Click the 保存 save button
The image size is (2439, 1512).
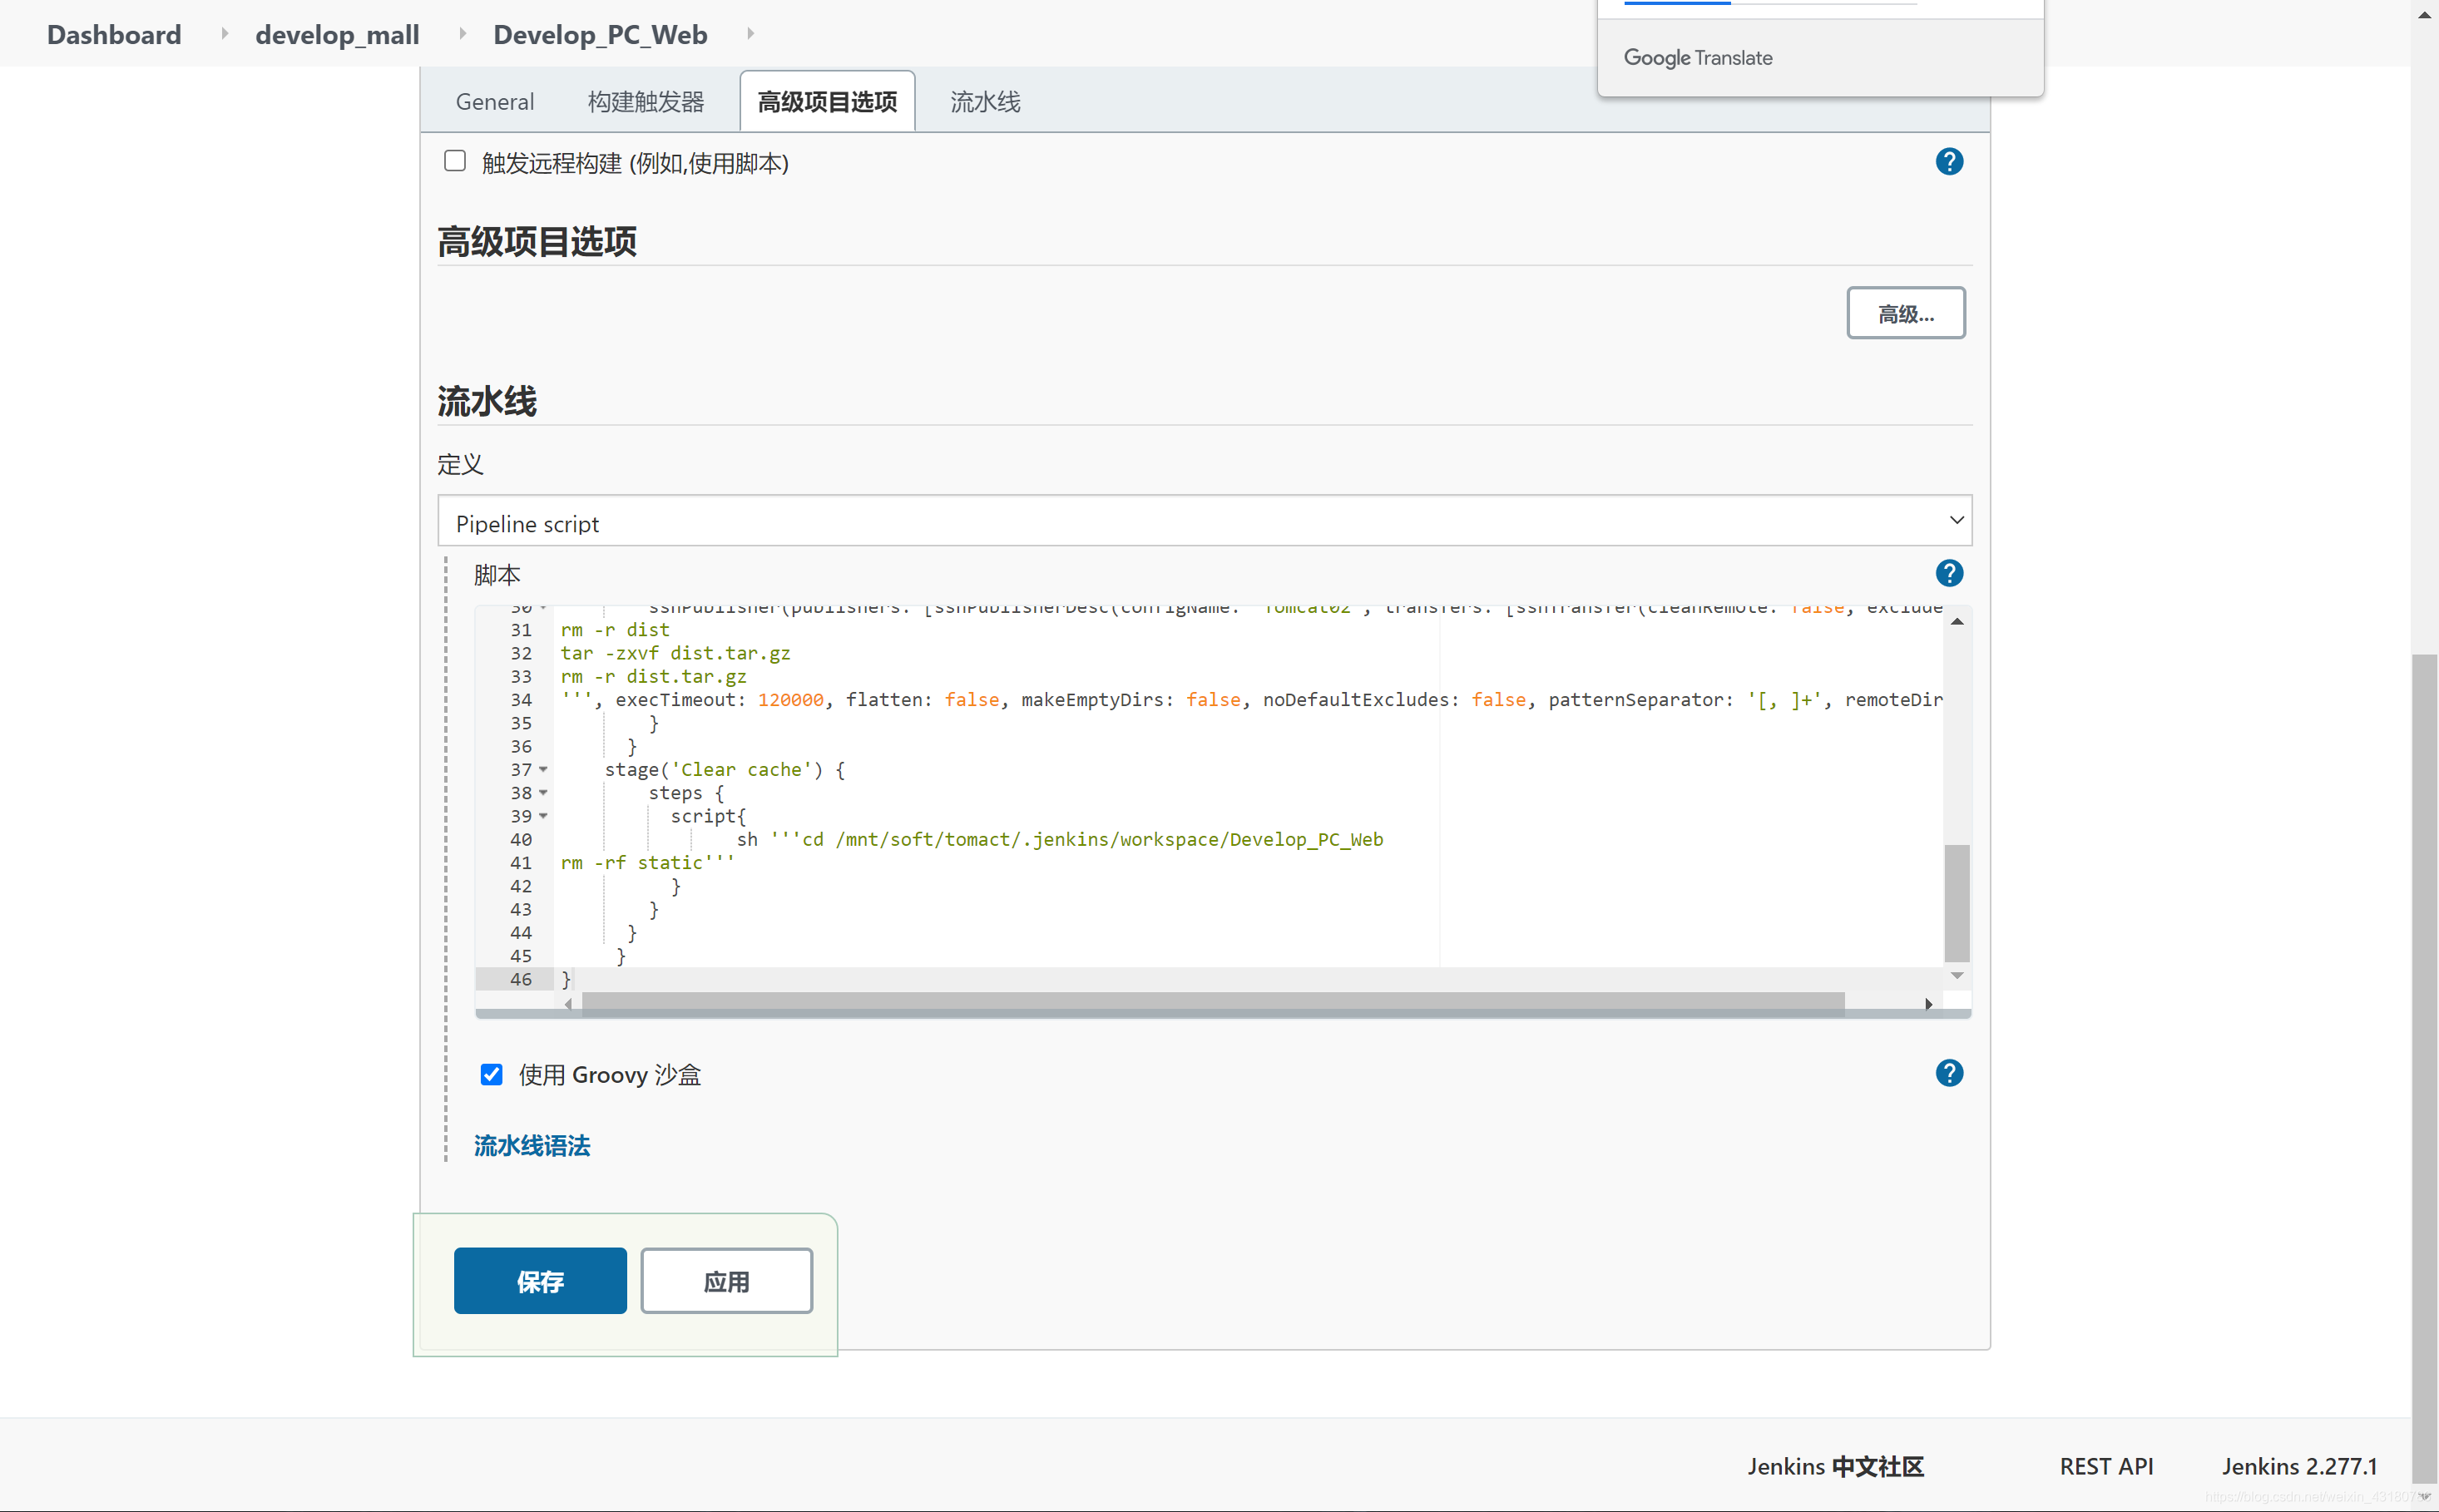(x=540, y=1281)
